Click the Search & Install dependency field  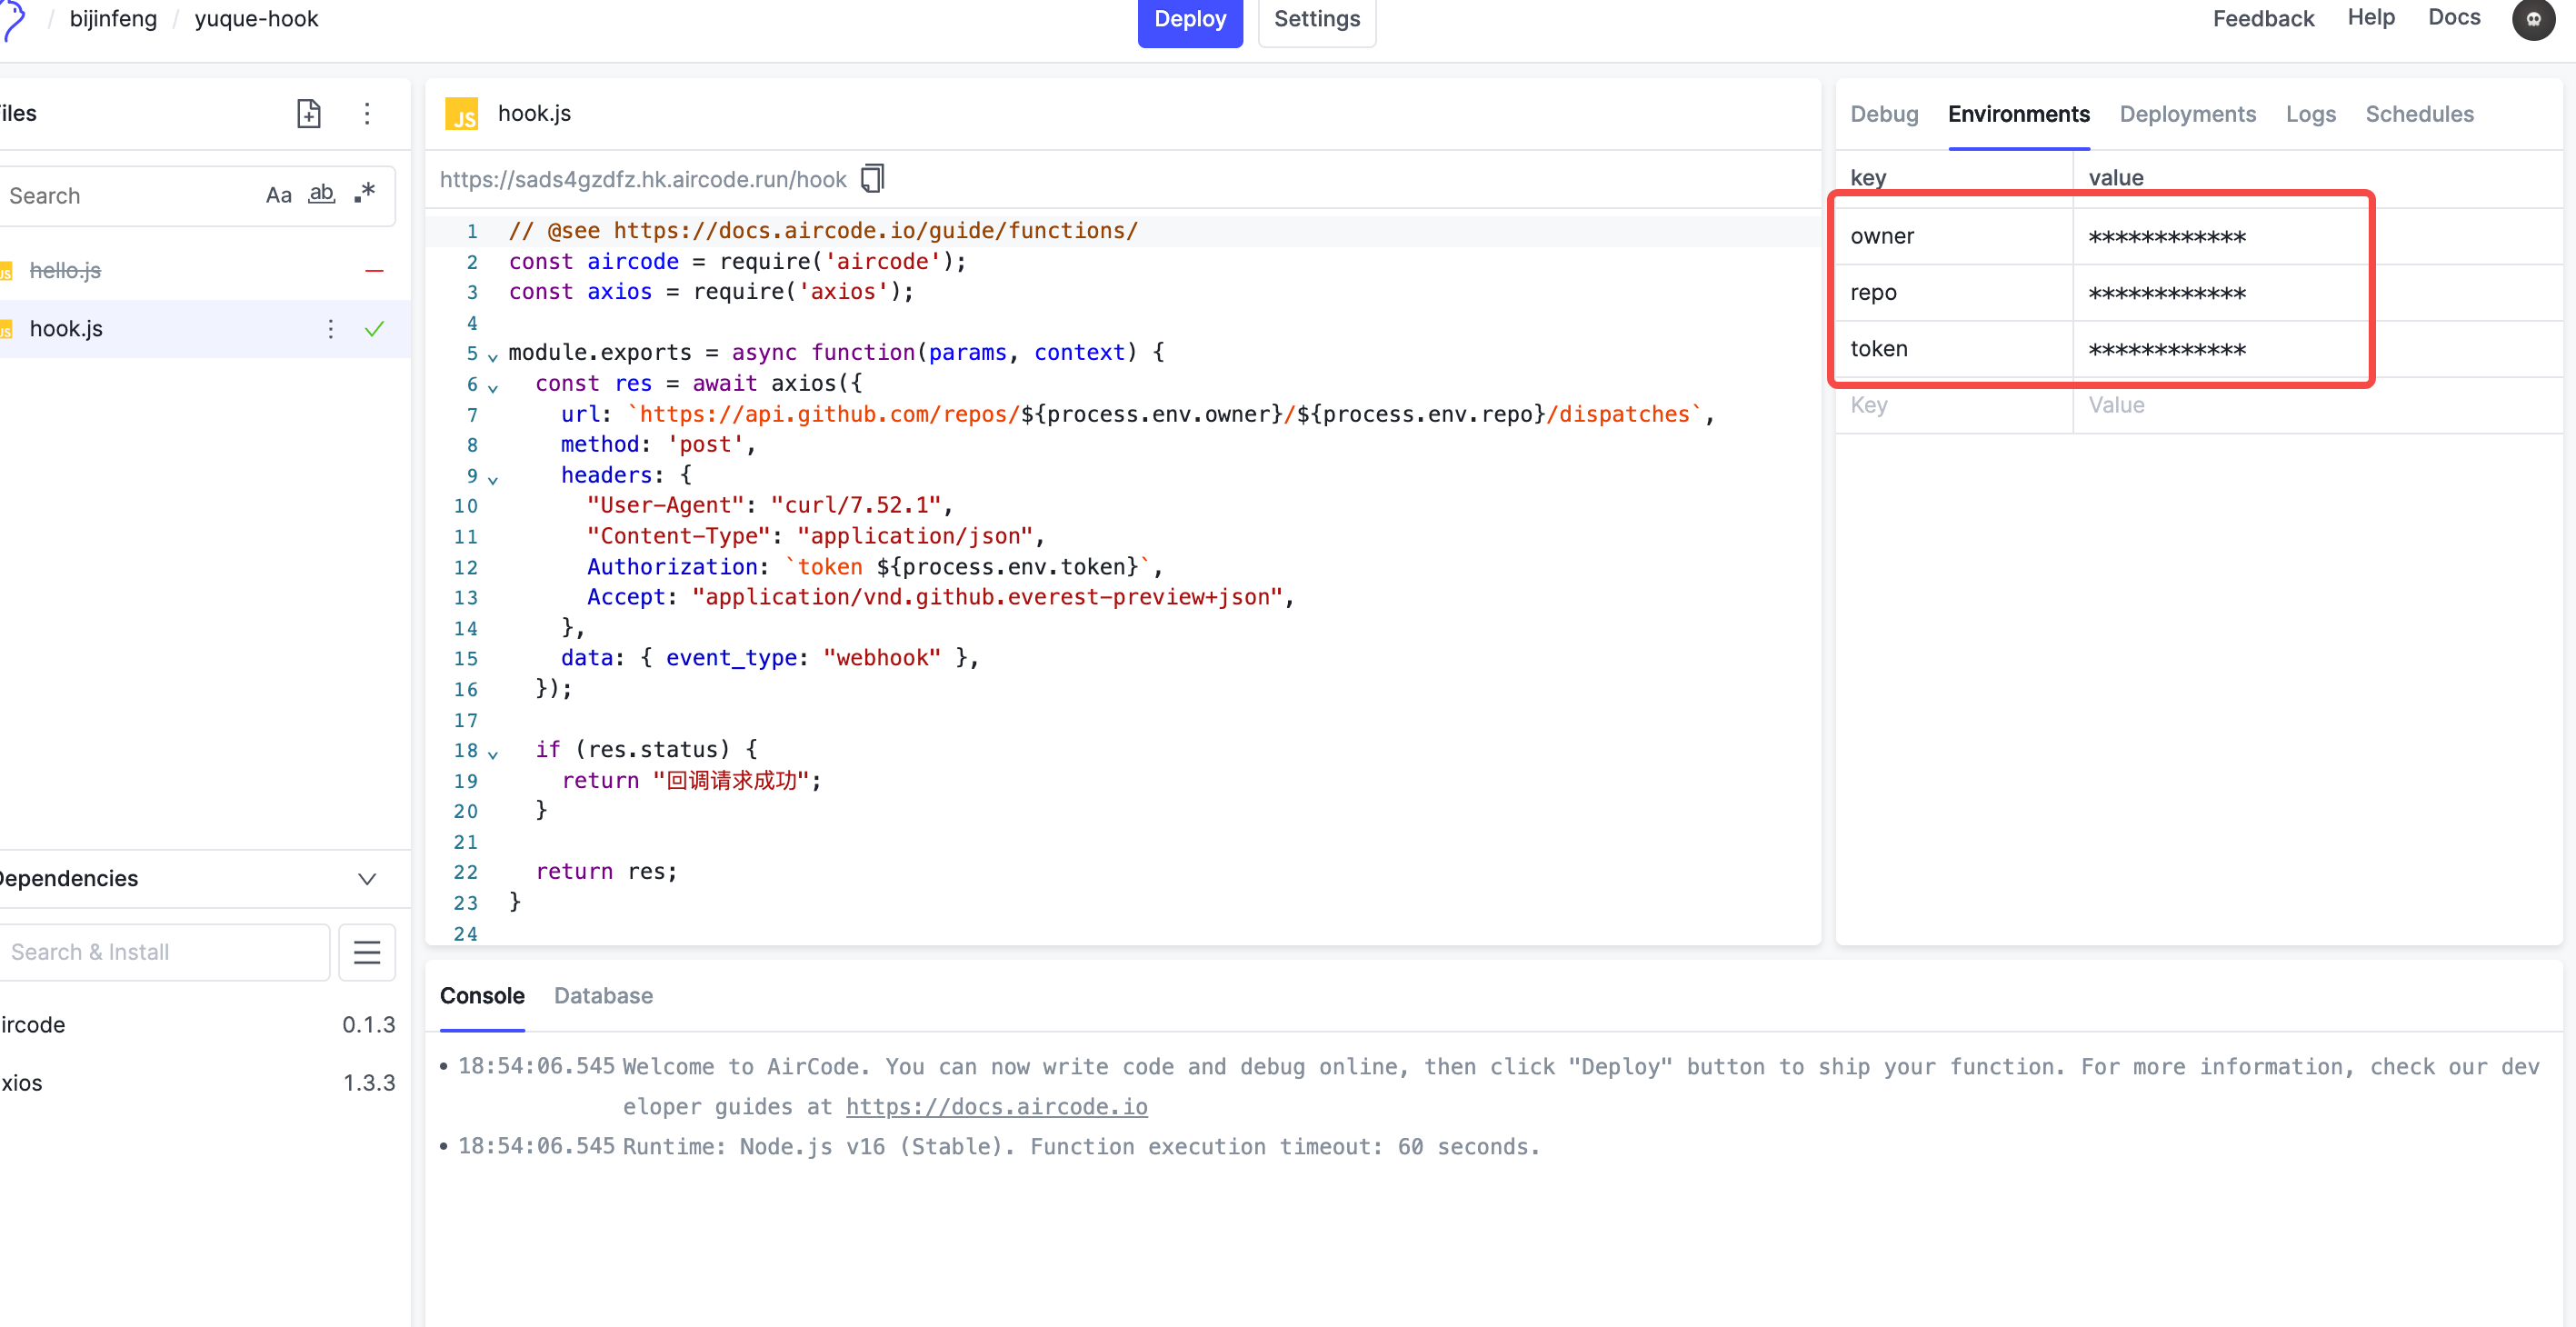tap(165, 952)
